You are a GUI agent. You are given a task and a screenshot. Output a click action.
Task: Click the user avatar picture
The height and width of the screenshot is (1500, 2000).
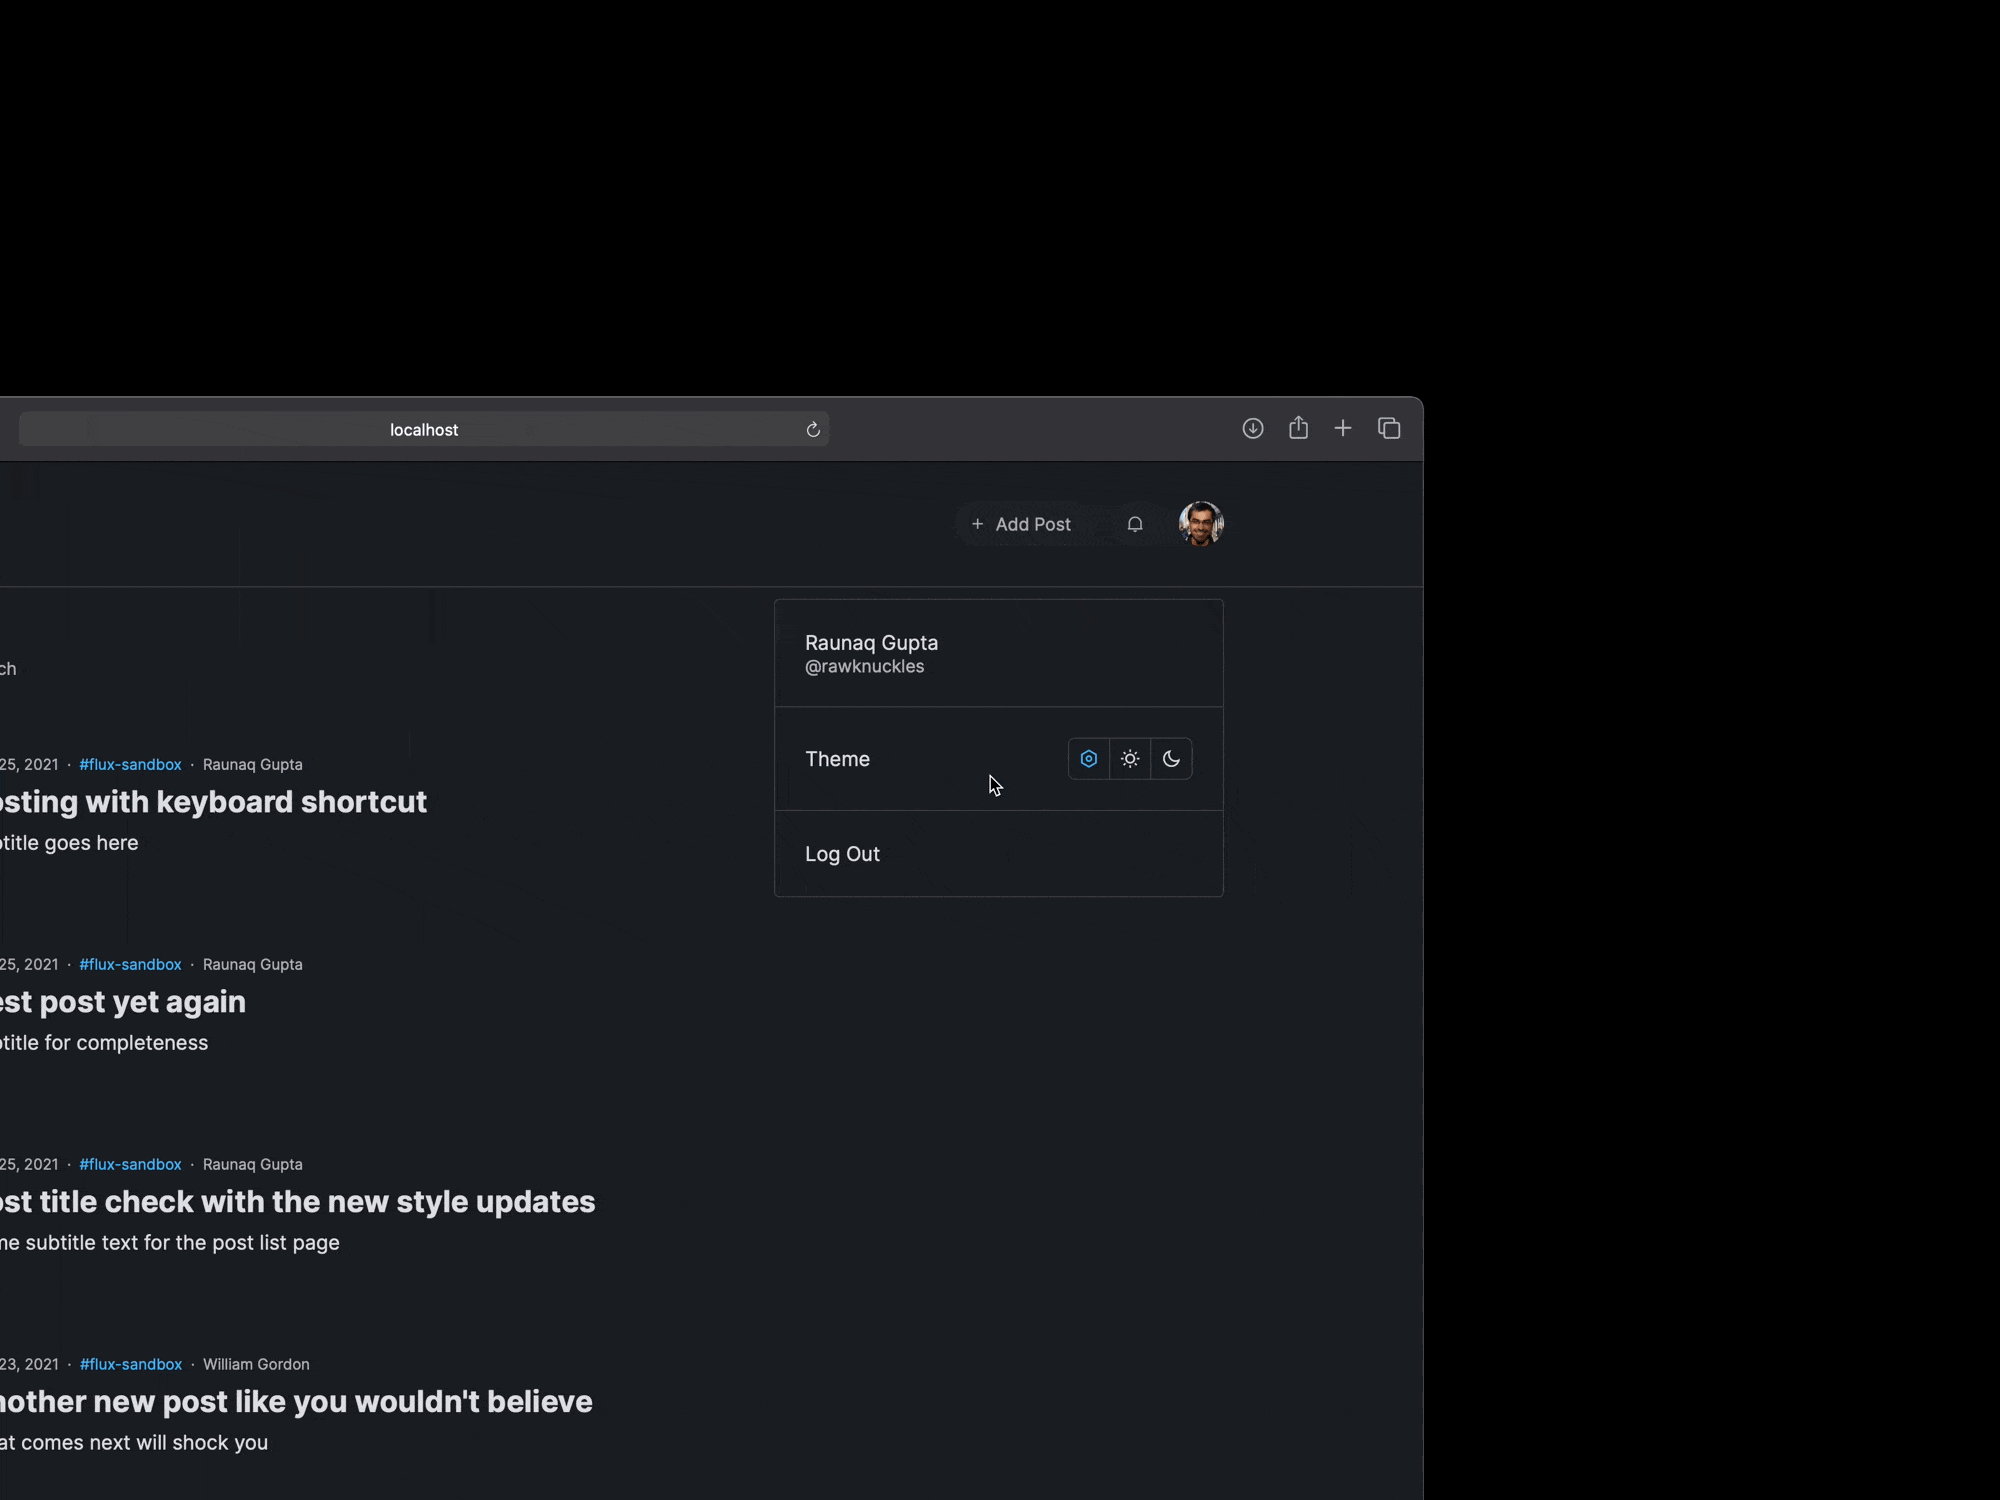(x=1201, y=524)
